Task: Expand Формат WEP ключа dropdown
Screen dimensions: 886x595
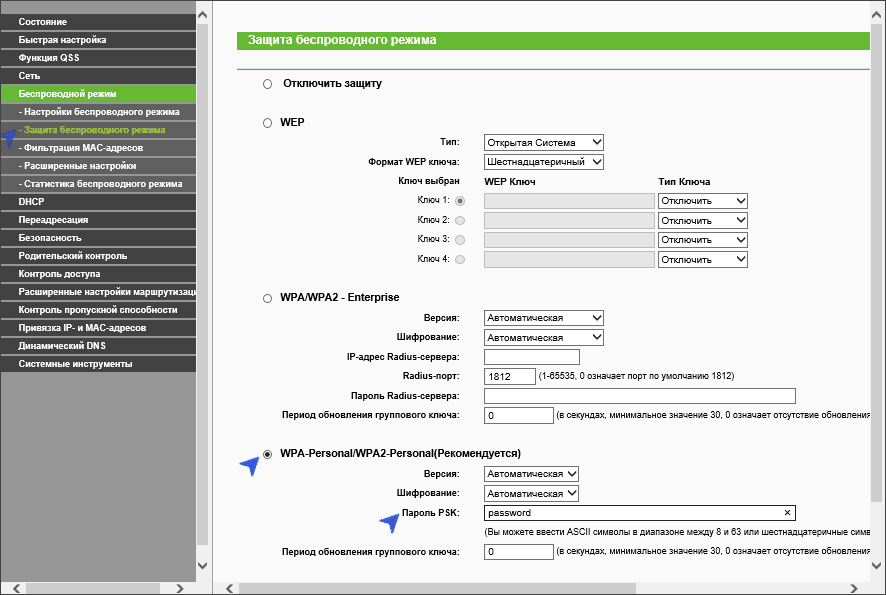Action: point(544,161)
